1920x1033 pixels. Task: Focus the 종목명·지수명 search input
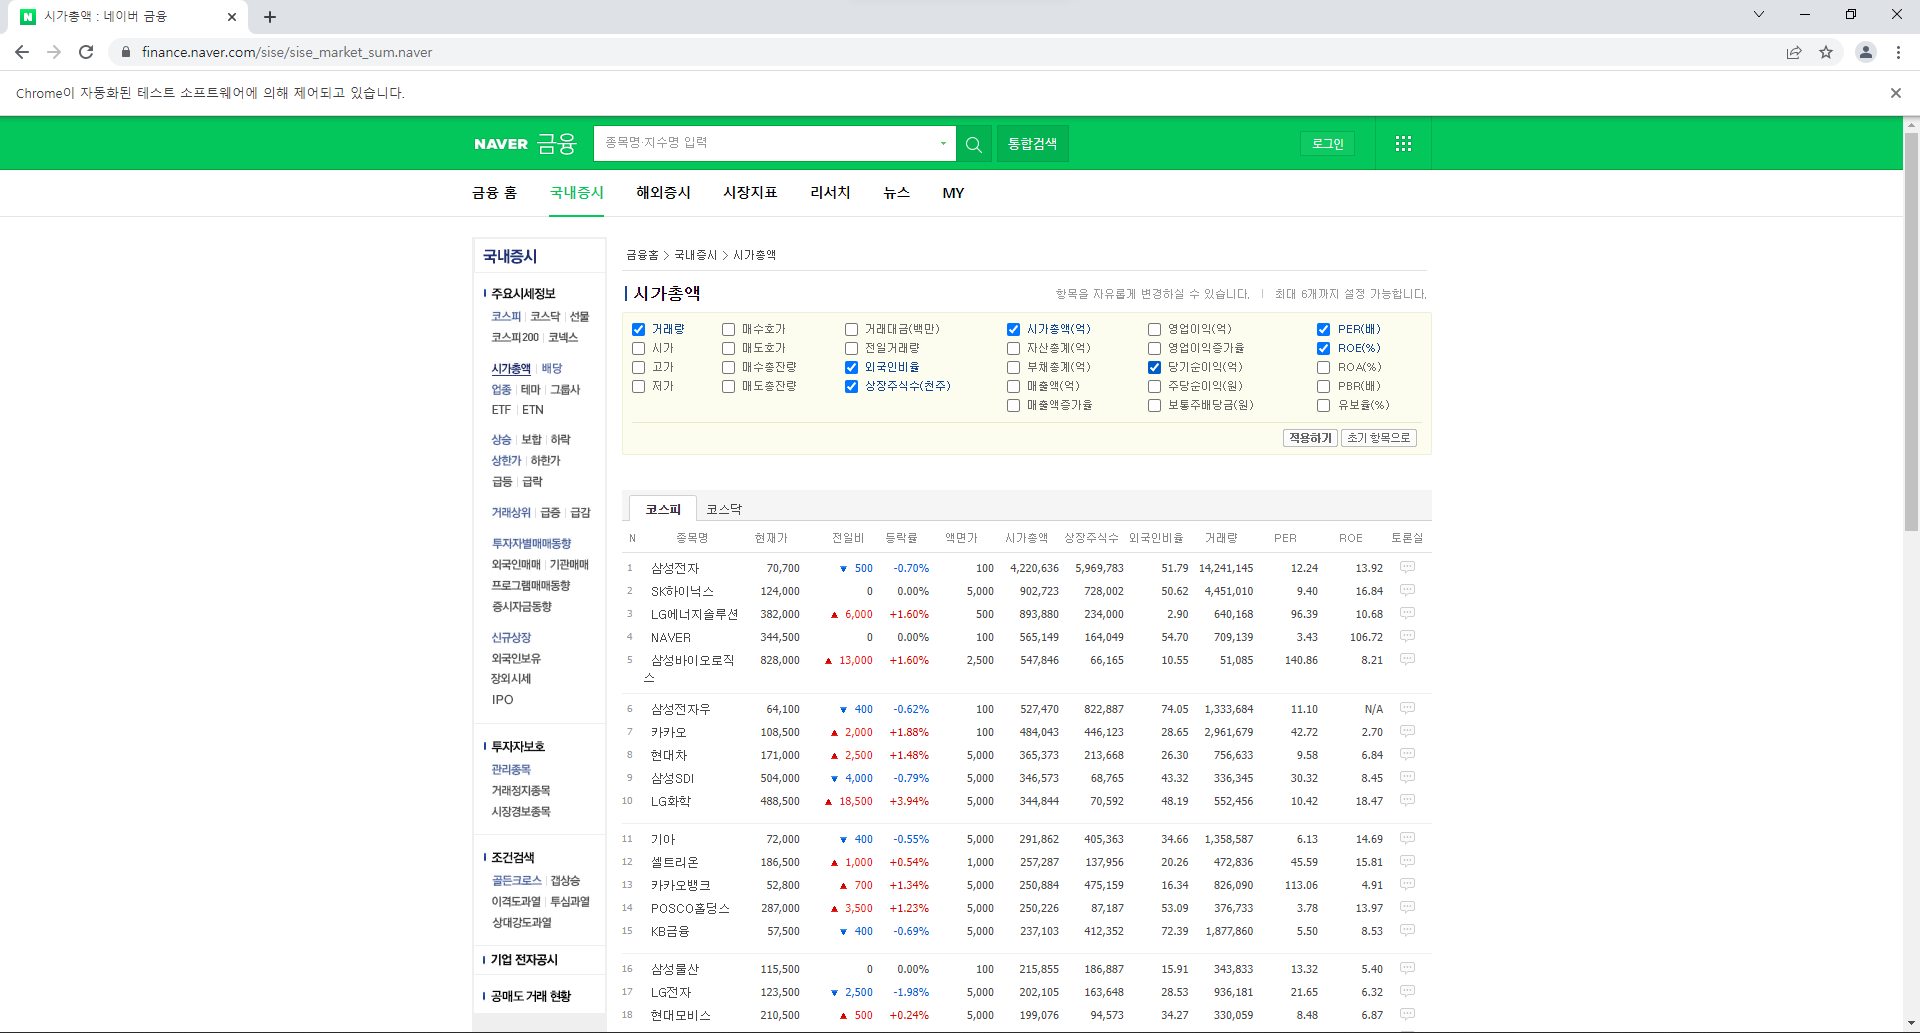click(x=765, y=144)
